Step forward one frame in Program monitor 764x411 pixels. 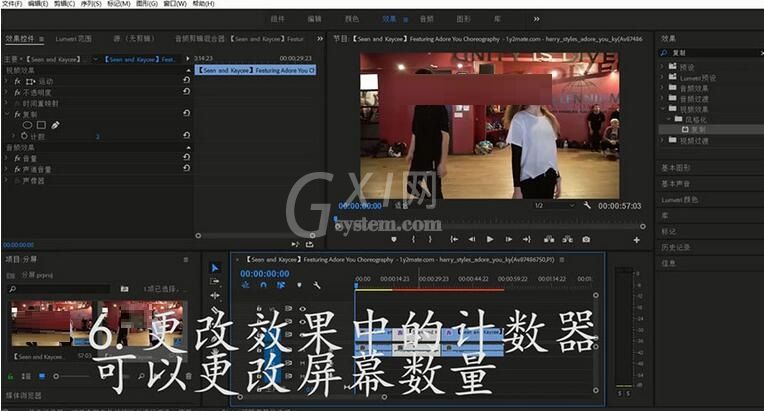508,239
